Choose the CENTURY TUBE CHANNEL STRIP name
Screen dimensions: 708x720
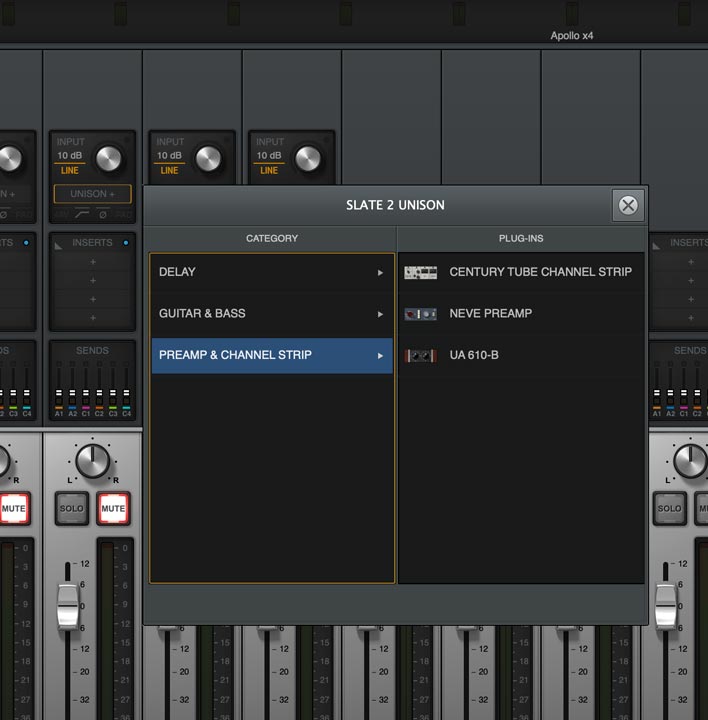(540, 272)
